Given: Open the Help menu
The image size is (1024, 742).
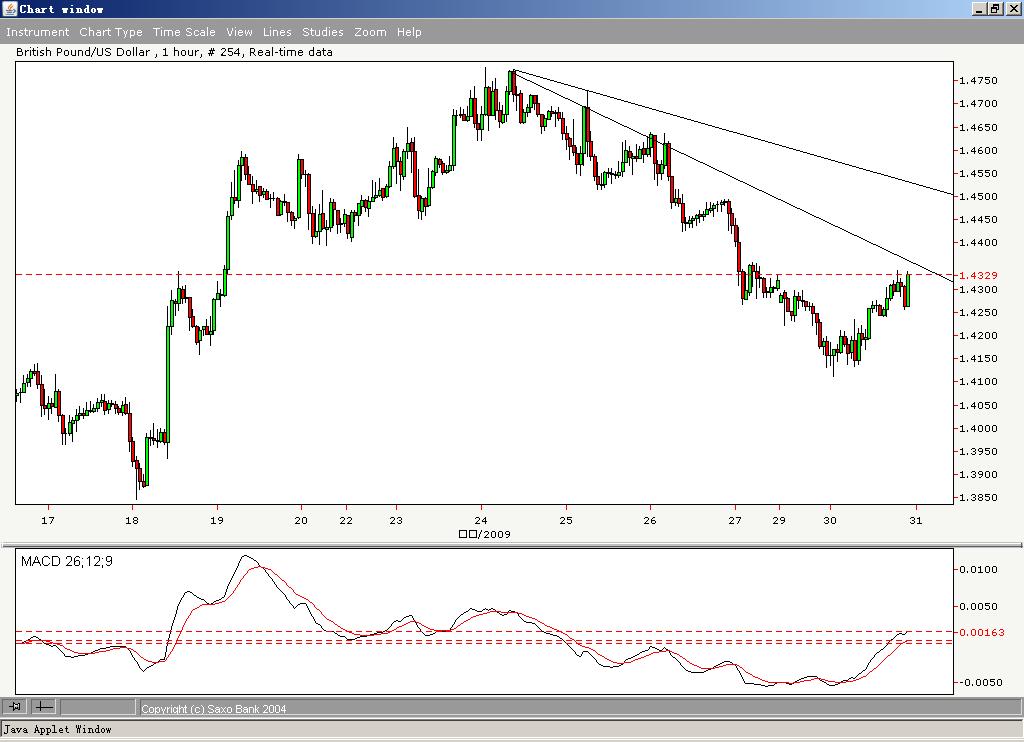Looking at the screenshot, I should coord(409,32).
